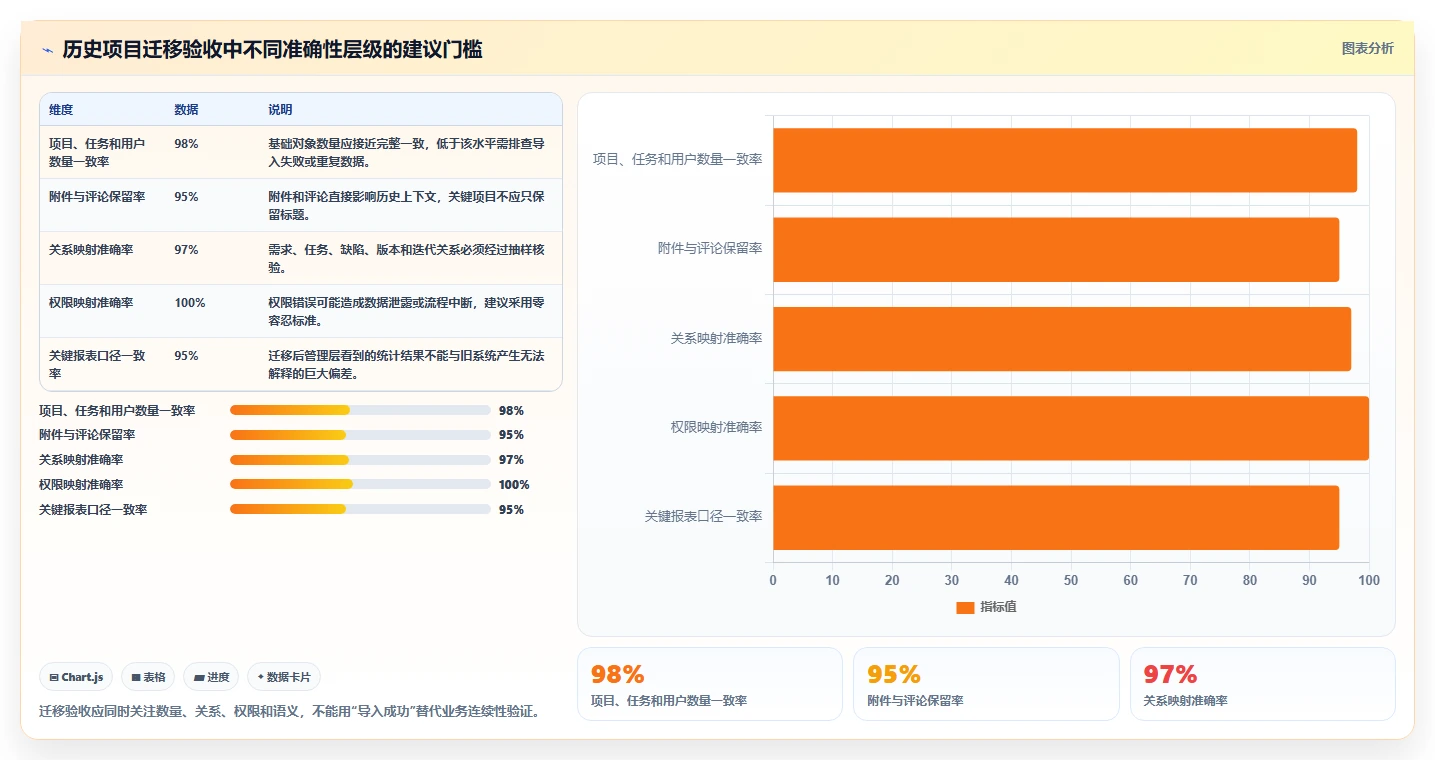Screen dimensions: 1435x760
Task: Click the 图表分析 label in the header
Action: click(x=1367, y=48)
